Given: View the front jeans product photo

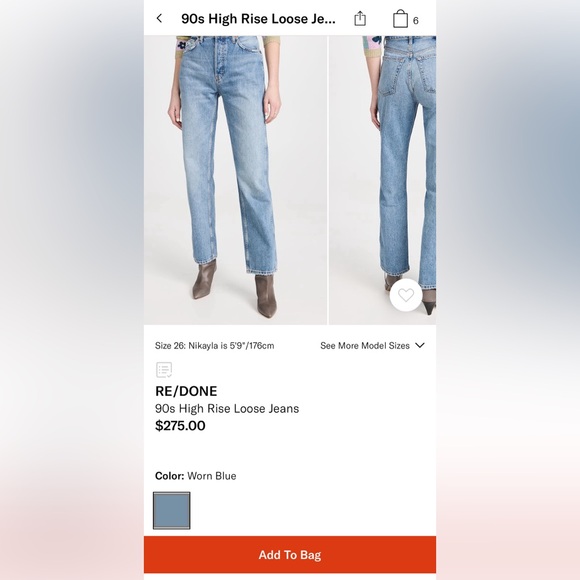Looking at the screenshot, I should point(235,180).
